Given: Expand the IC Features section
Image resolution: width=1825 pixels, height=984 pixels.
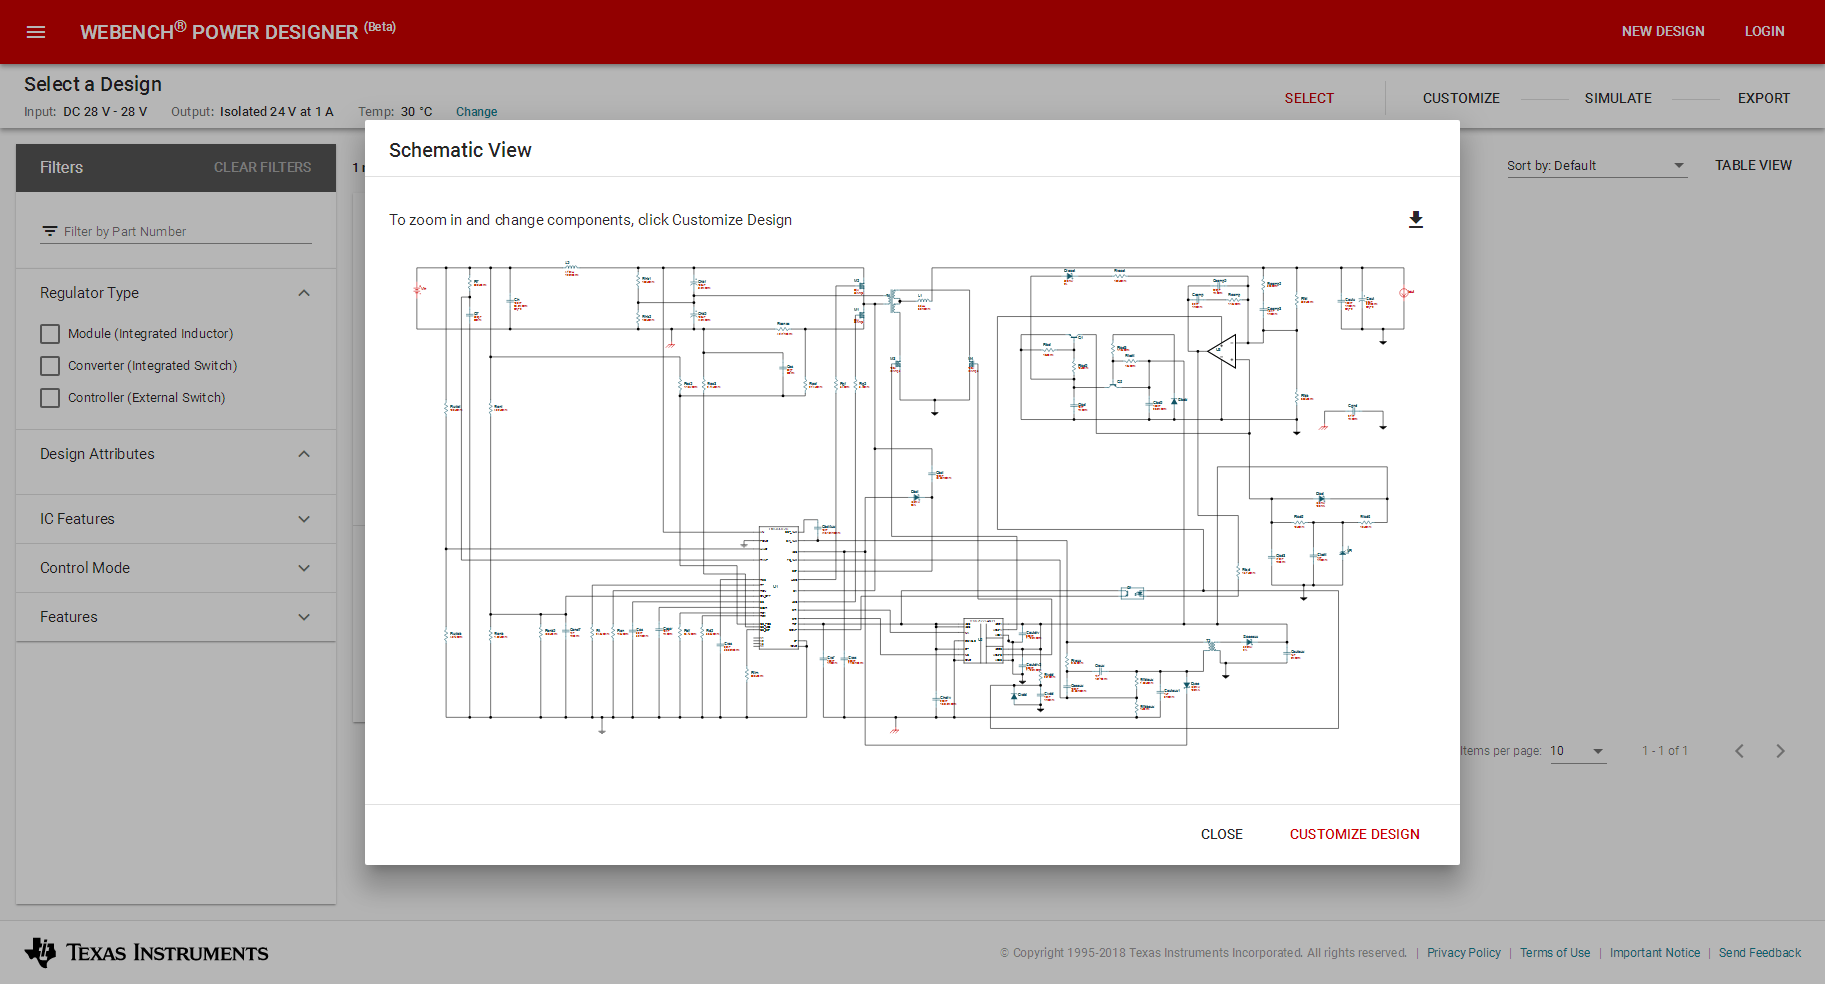Looking at the screenshot, I should (x=304, y=519).
